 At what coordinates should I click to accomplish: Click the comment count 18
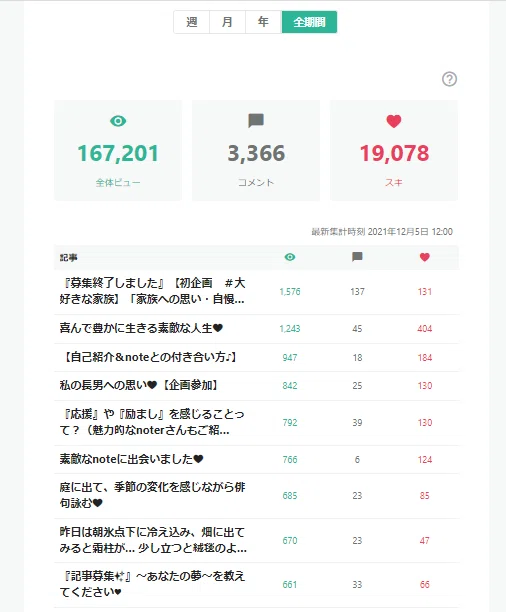pyautogui.click(x=357, y=358)
